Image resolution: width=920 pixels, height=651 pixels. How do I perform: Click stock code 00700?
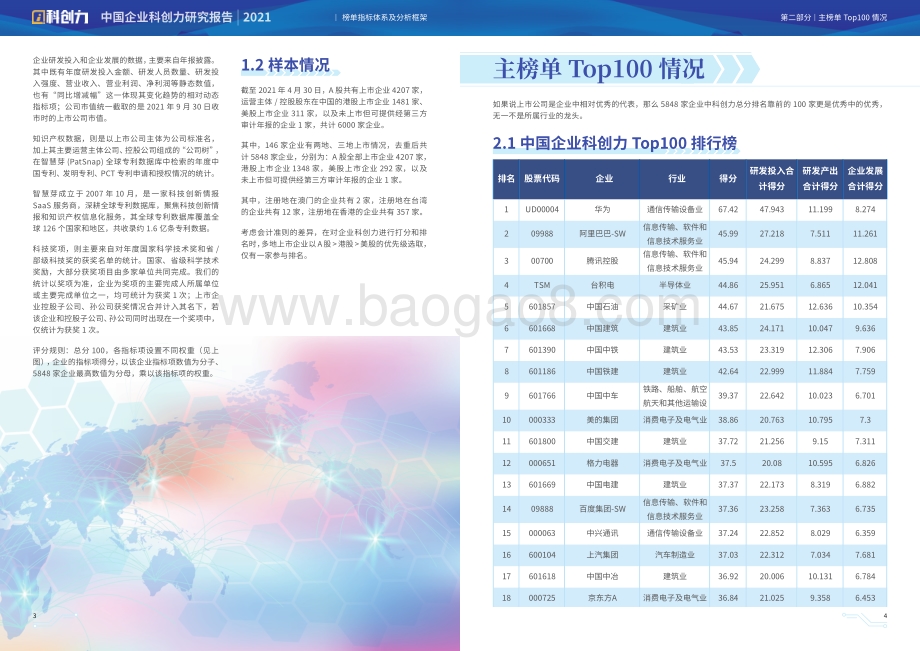542,261
